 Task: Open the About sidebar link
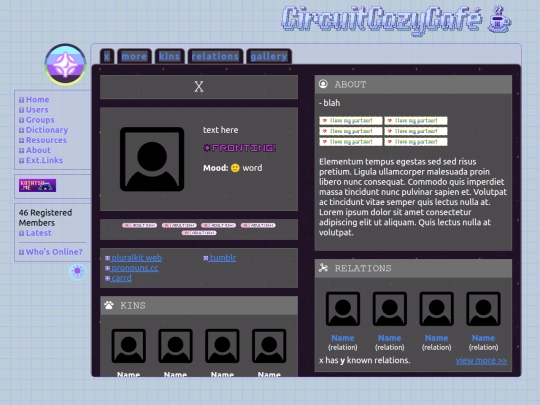click(x=38, y=150)
